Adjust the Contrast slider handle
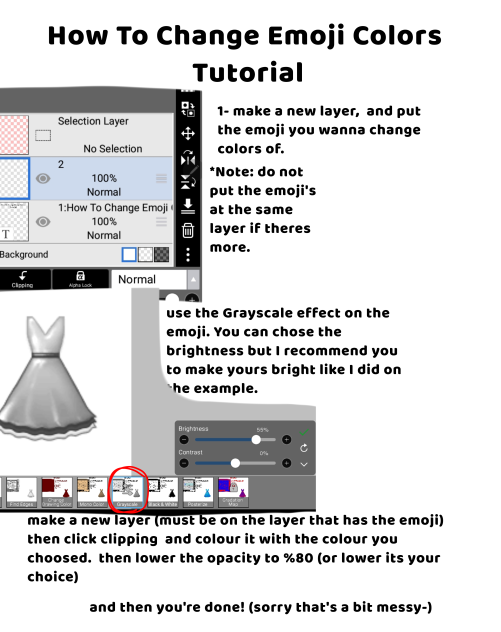The height and width of the screenshot is (632, 501). (235, 463)
